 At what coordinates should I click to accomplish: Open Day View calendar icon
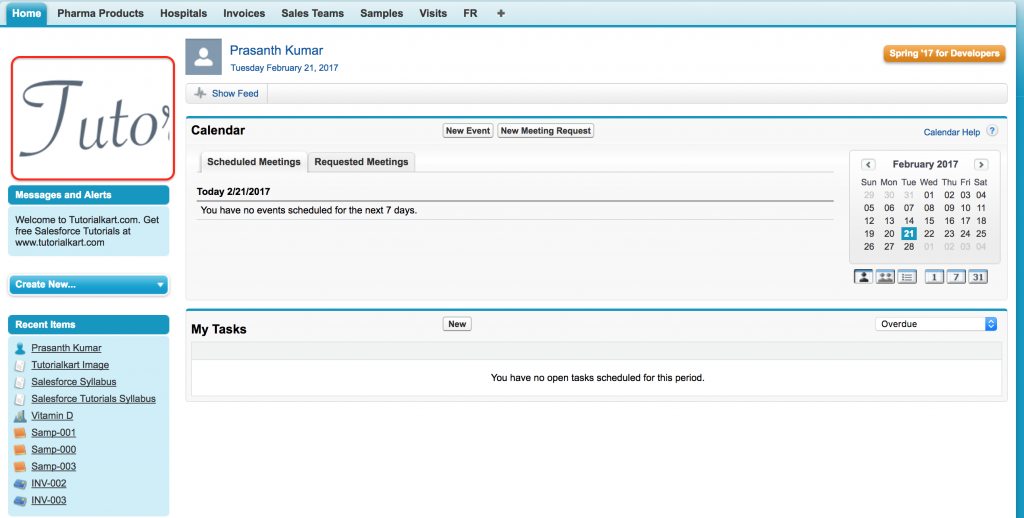(935, 277)
